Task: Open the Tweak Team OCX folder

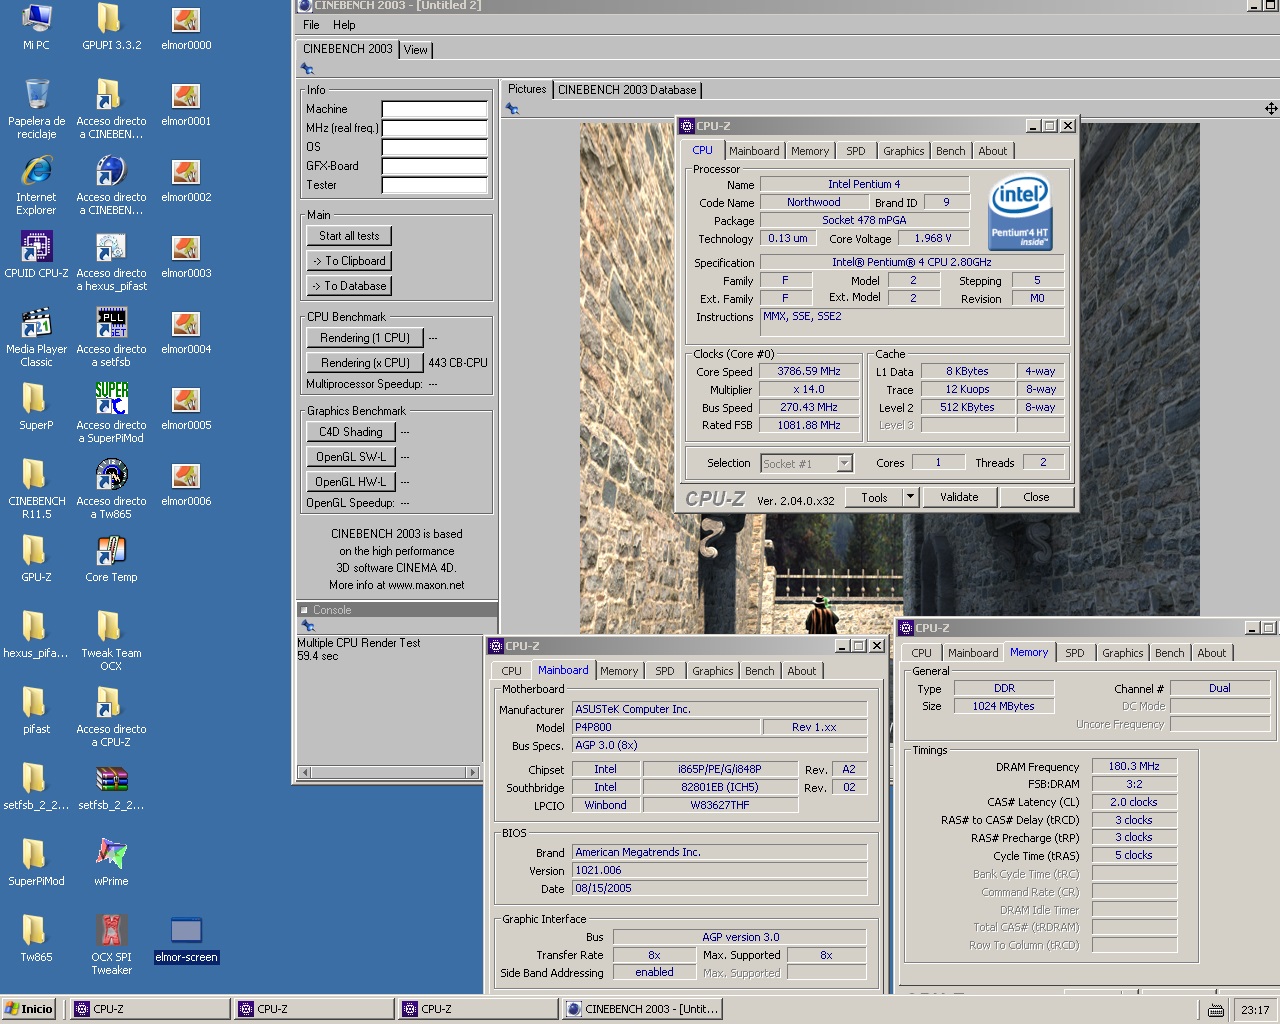Action: 111,641
